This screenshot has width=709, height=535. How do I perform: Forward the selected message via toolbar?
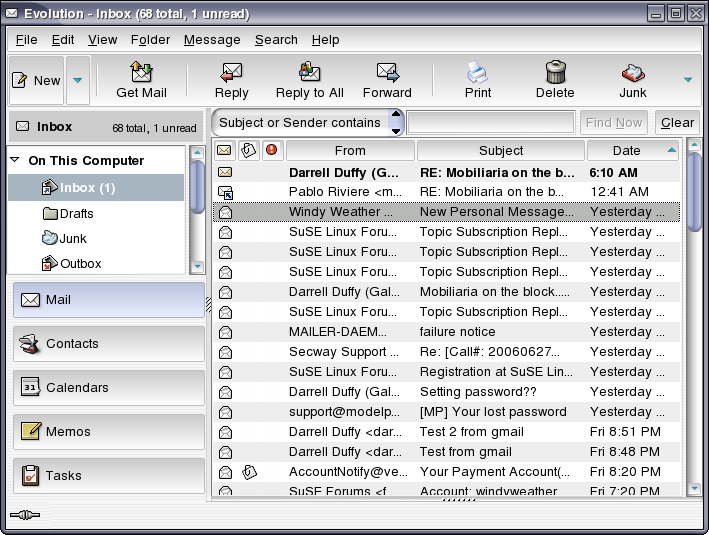click(x=387, y=73)
